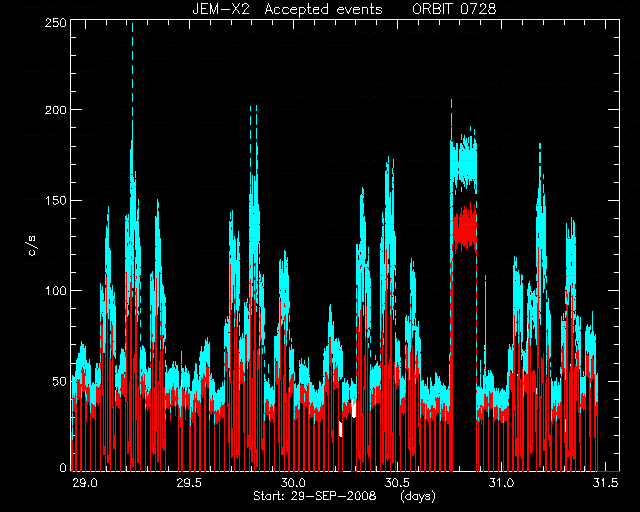640x512 pixels.
Task: Click the 30.5 x-axis tick label
Action: pos(397,483)
